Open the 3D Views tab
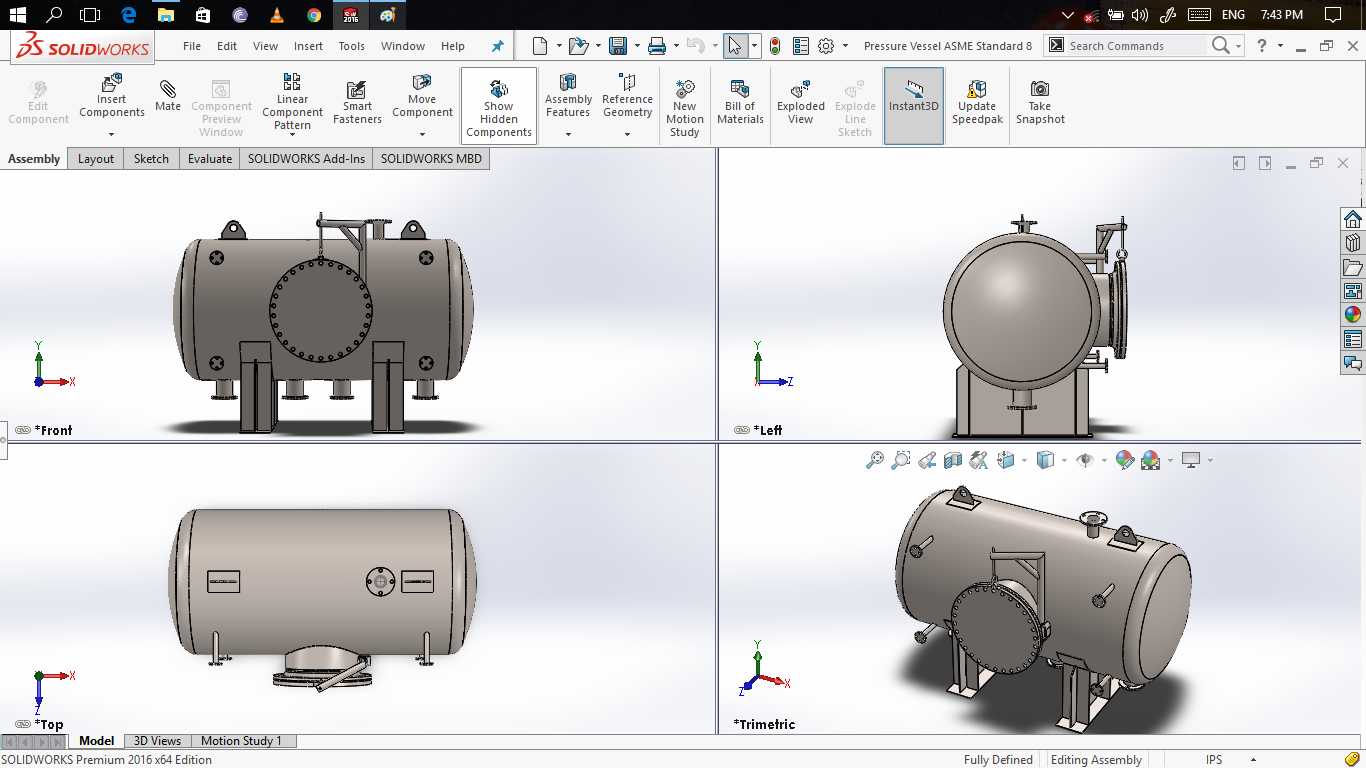The width and height of the screenshot is (1366, 768). point(158,741)
